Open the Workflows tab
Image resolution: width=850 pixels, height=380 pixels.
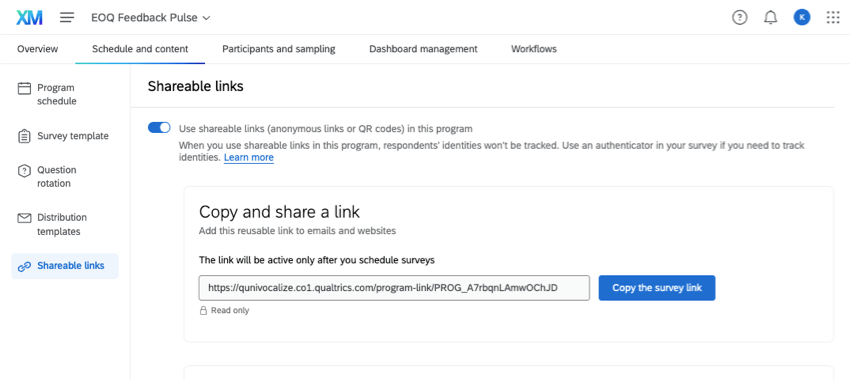coord(534,49)
